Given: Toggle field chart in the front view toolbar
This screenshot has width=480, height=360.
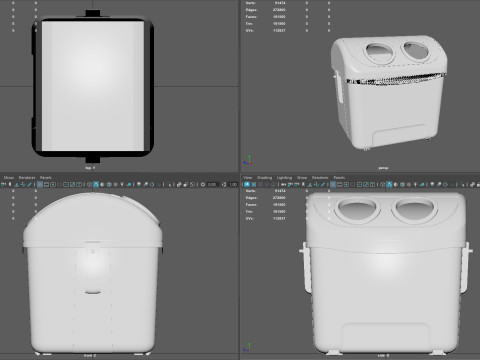Looking at the screenshot, I should click(x=66, y=184).
